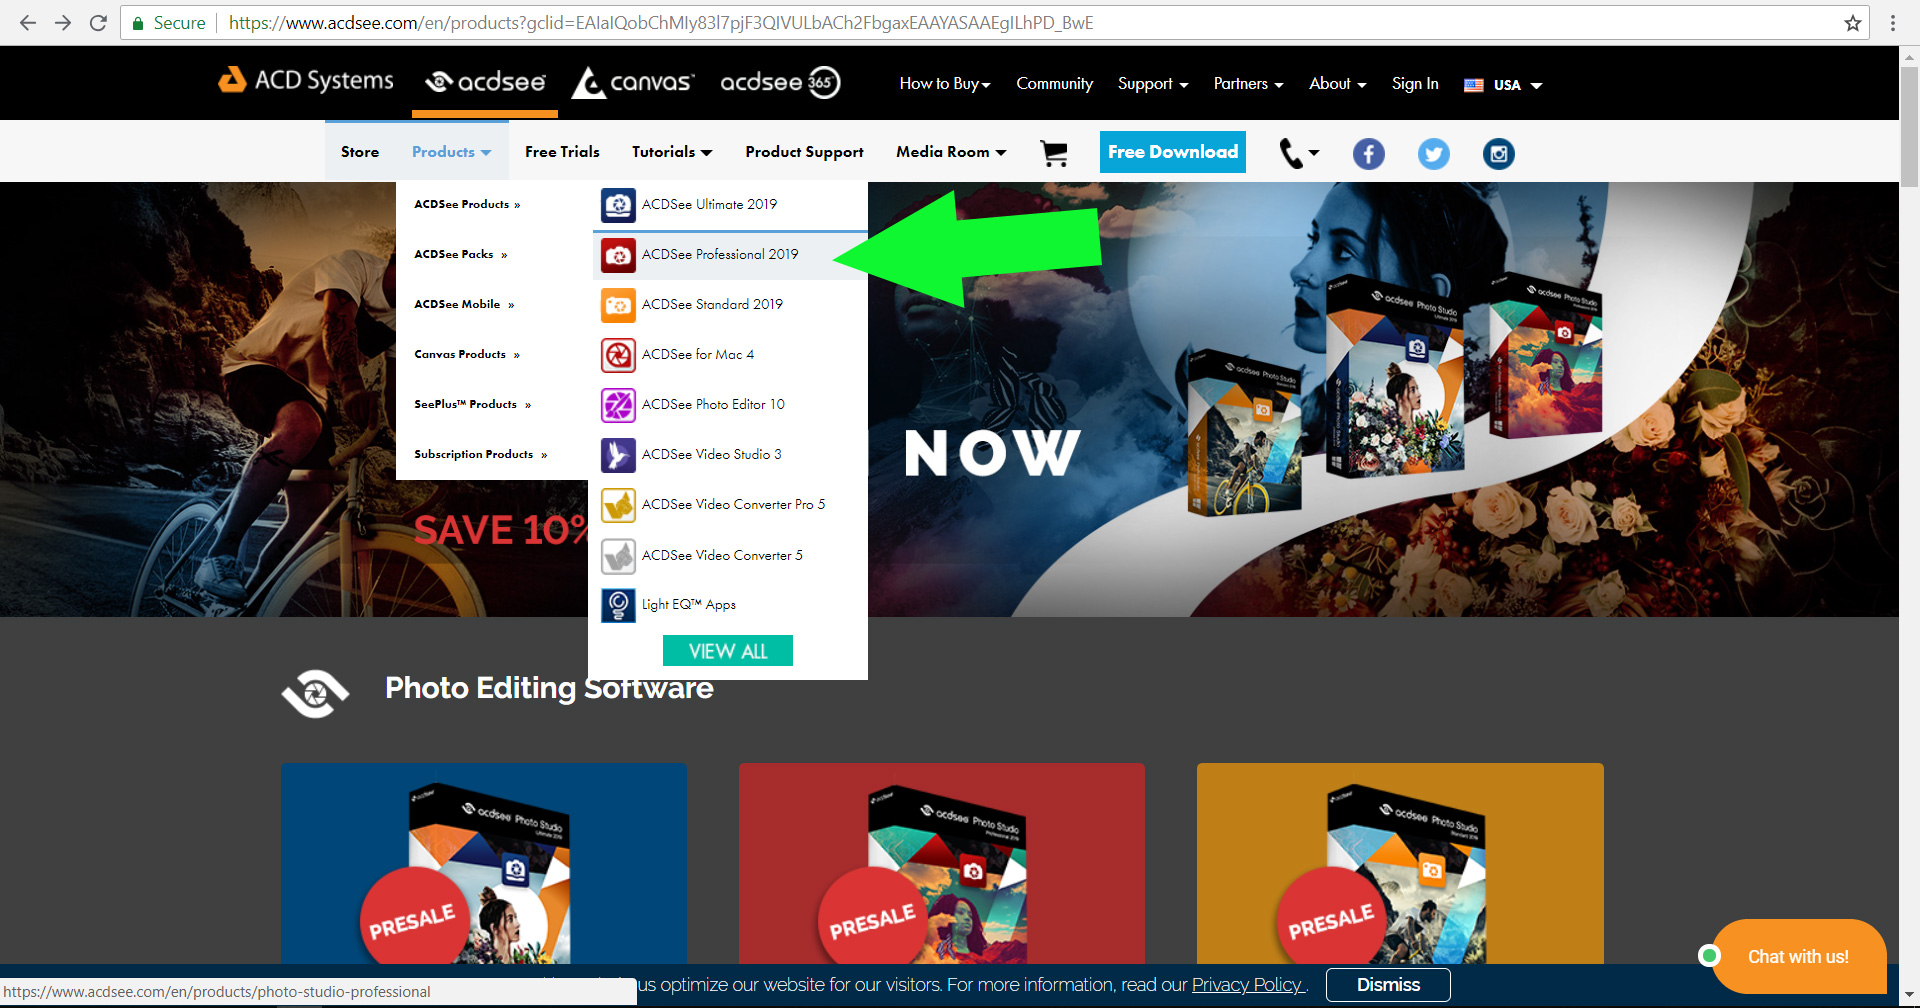
Task: Bookmark this page with the star icon
Action: click(x=1853, y=23)
